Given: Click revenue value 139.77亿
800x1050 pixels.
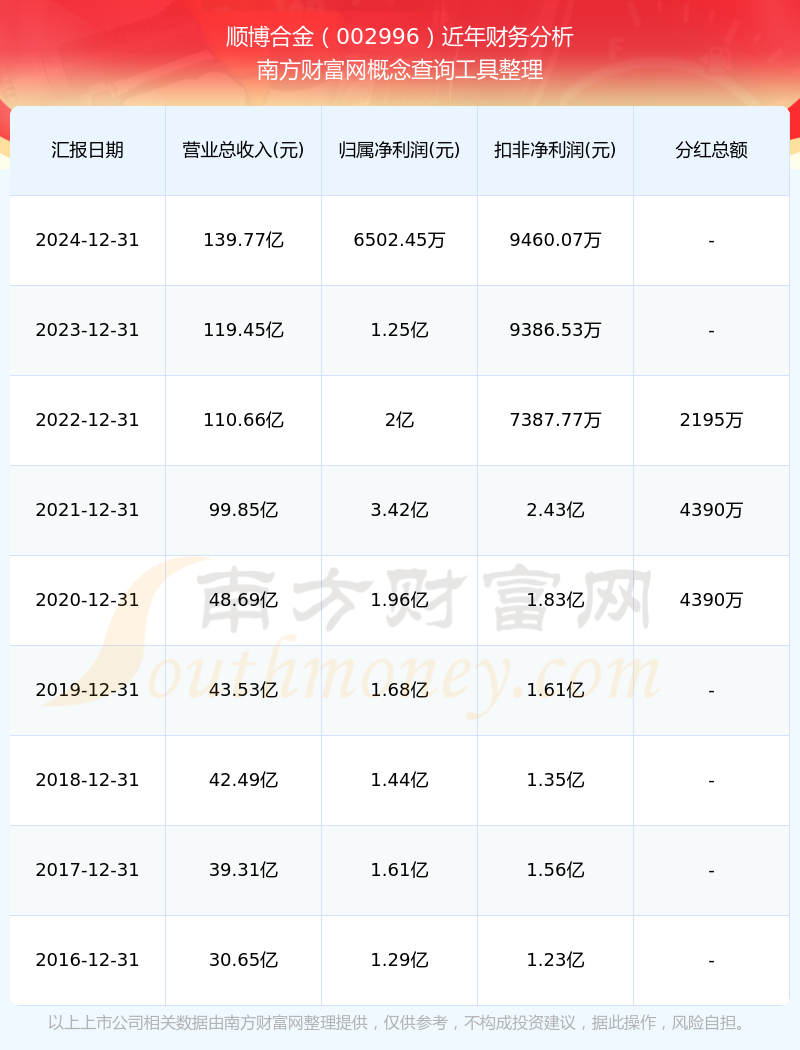Looking at the screenshot, I should coord(244,240).
